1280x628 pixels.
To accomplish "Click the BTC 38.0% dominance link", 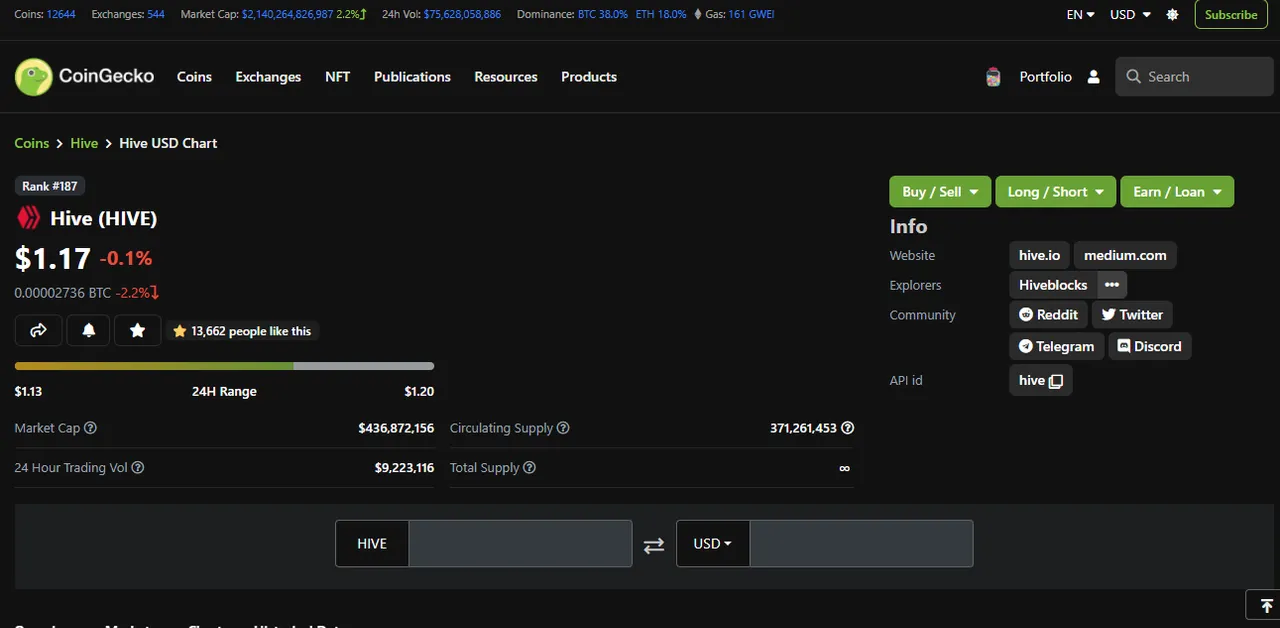I will click(x=603, y=15).
